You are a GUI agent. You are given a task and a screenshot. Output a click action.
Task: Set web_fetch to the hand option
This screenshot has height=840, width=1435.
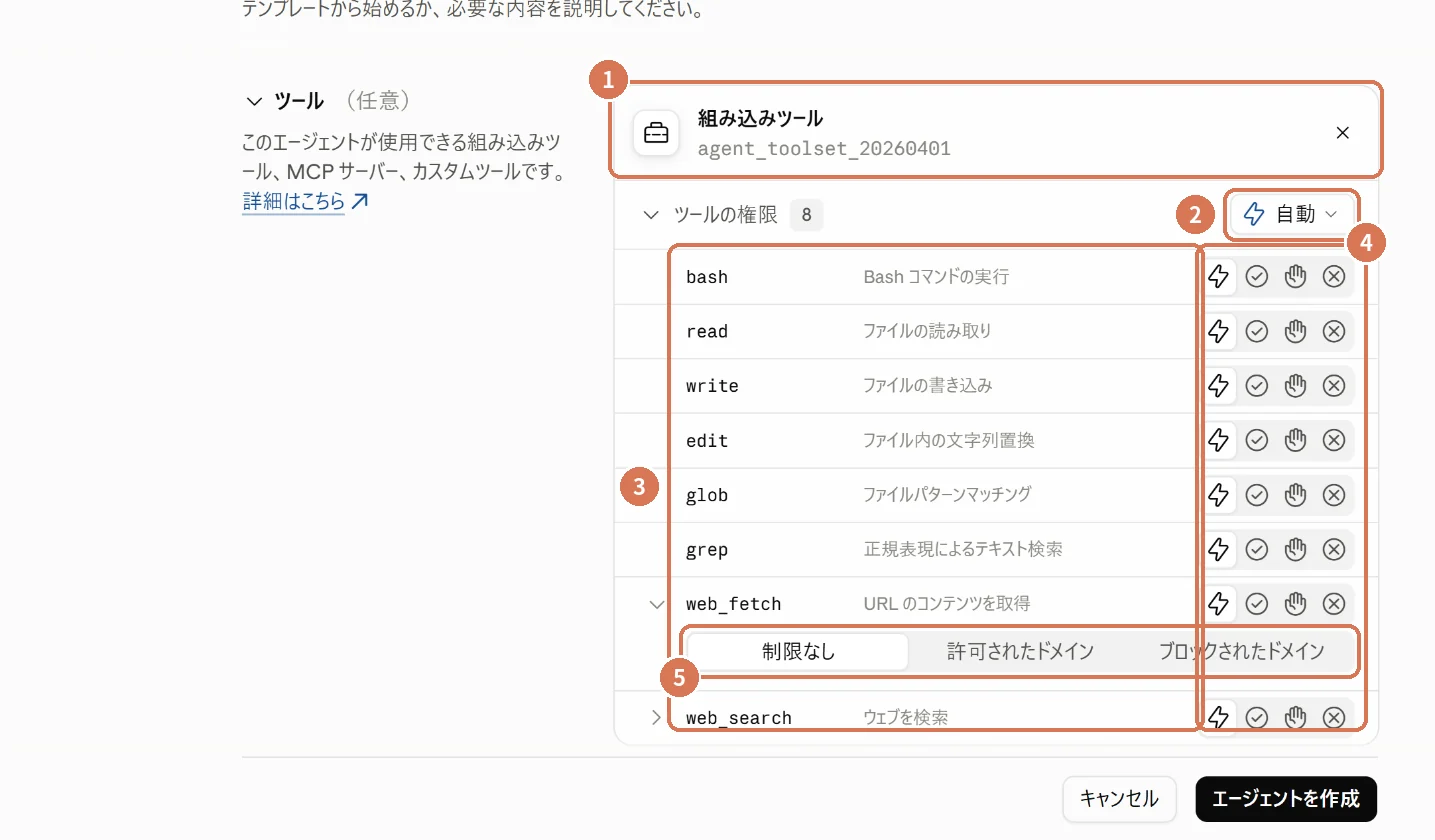click(1296, 604)
